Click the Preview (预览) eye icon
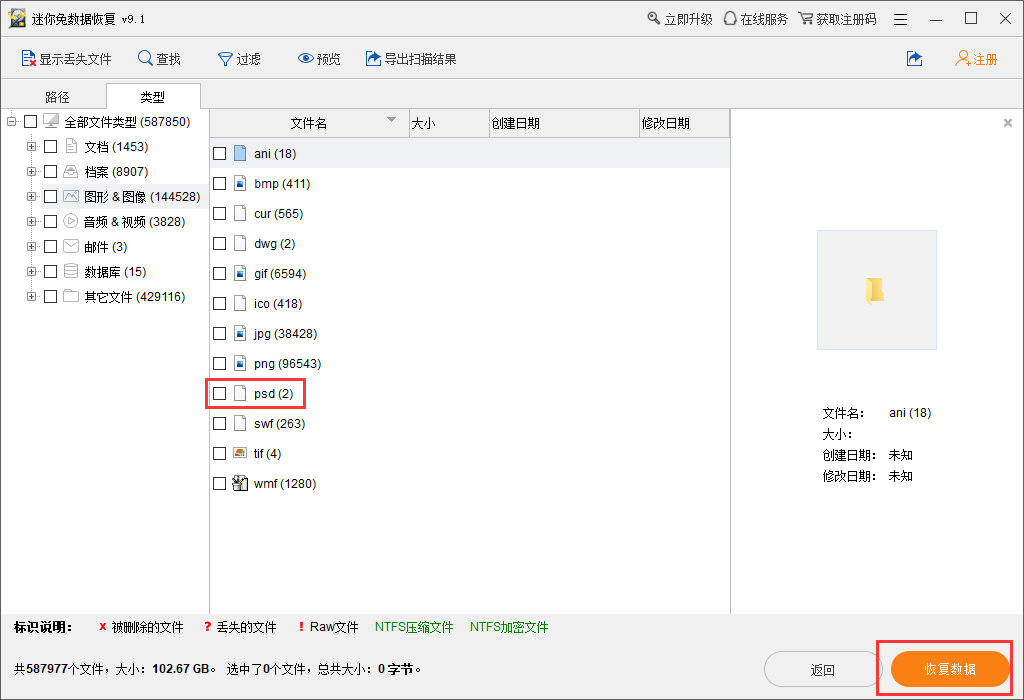The image size is (1024, 700). click(305, 59)
